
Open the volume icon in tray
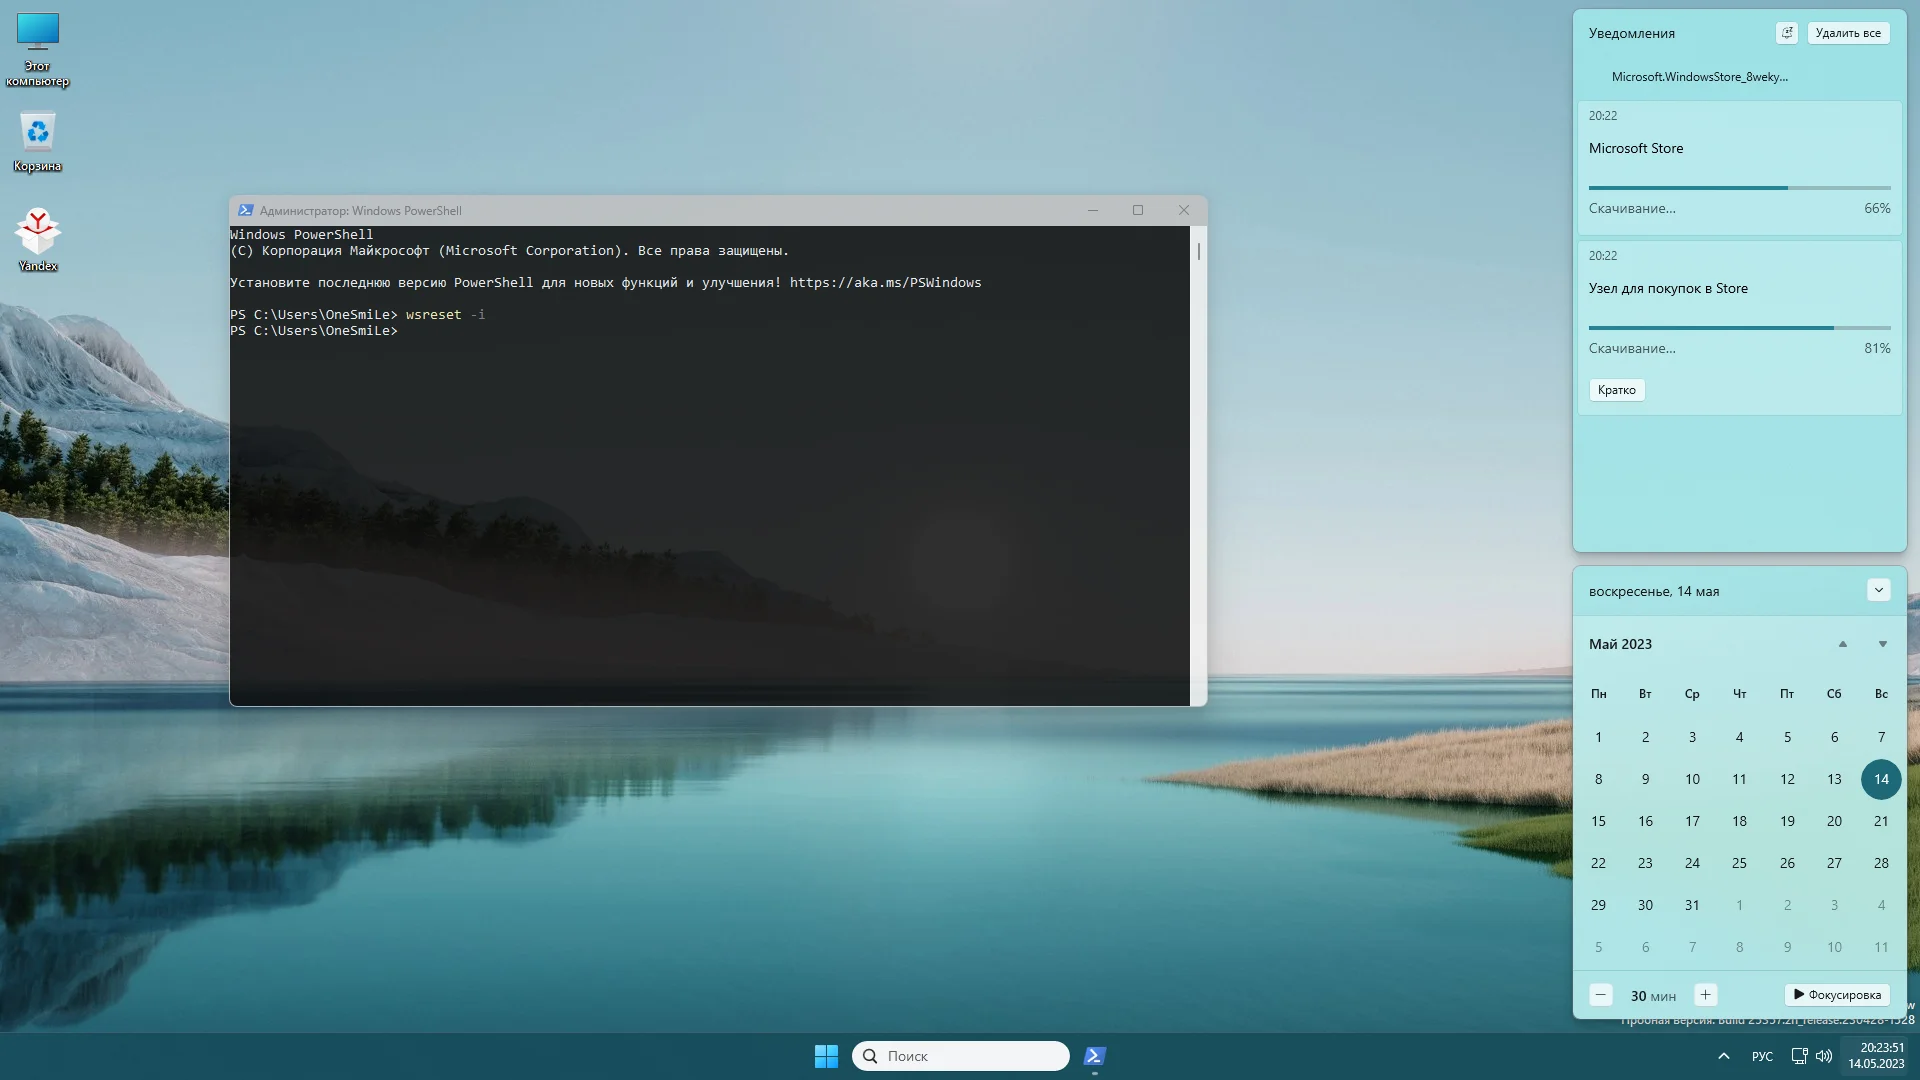tap(1824, 1056)
